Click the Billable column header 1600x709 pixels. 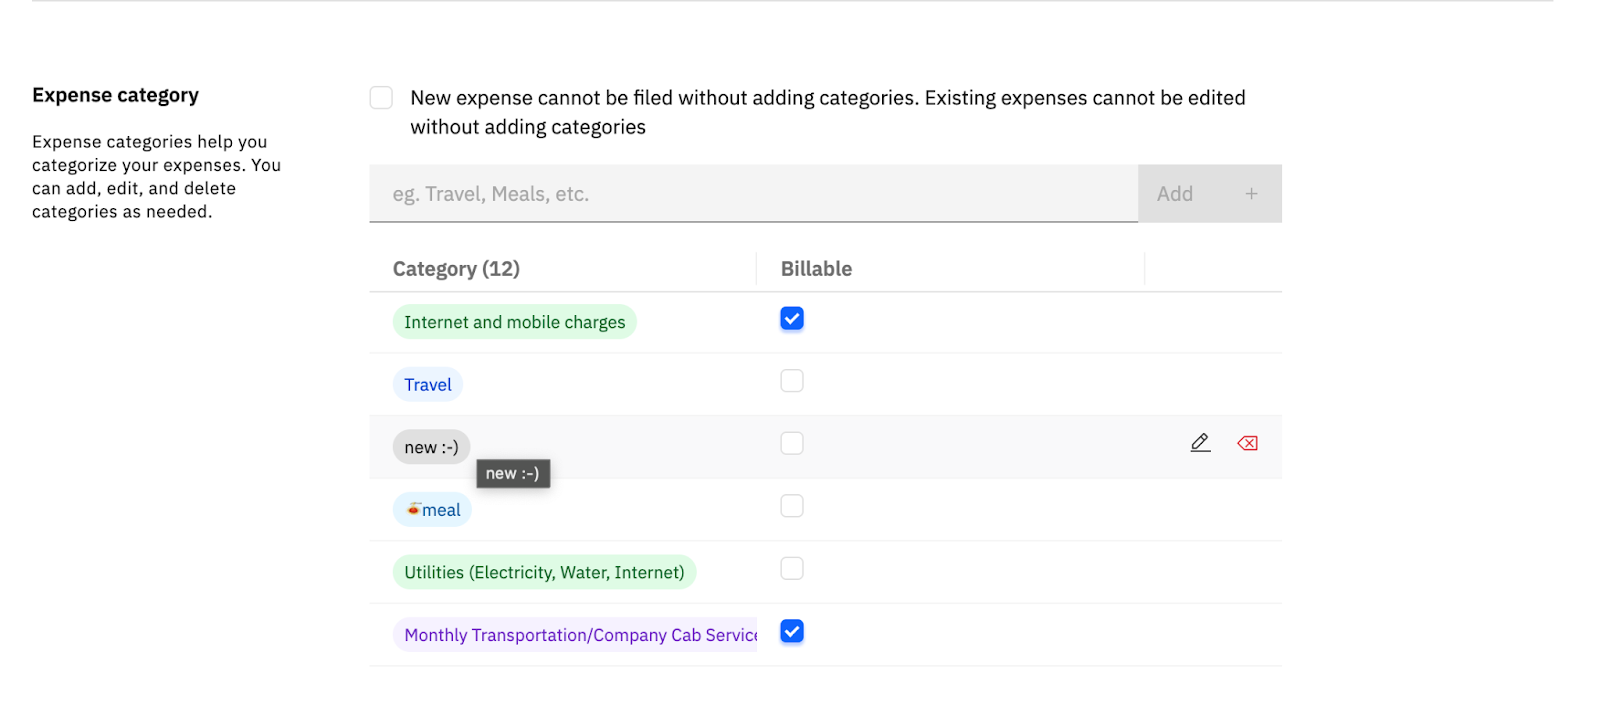click(x=816, y=269)
